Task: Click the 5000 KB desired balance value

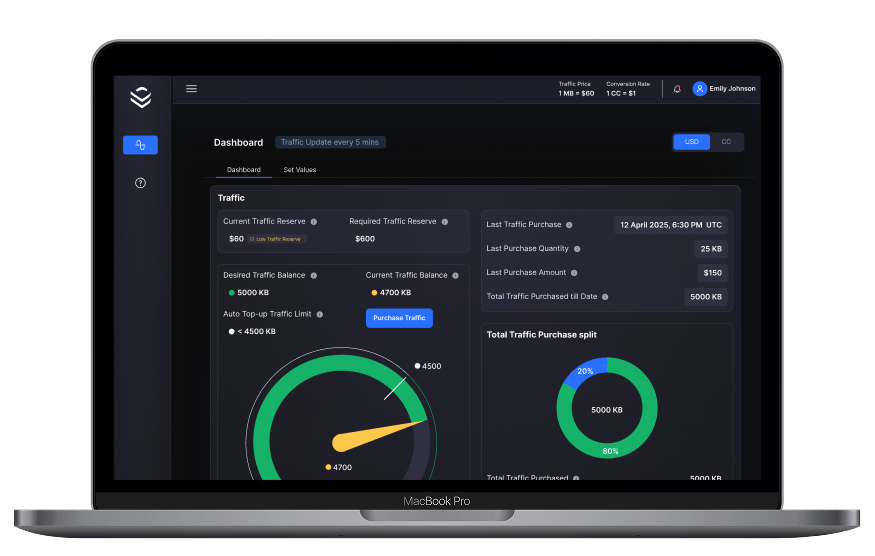Action: coord(253,293)
